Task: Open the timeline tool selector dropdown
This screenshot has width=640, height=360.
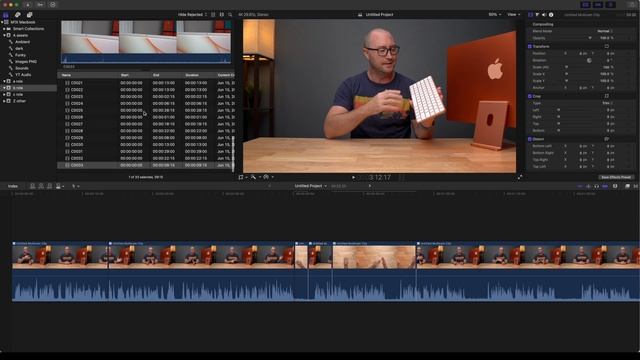Action: pos(76,186)
